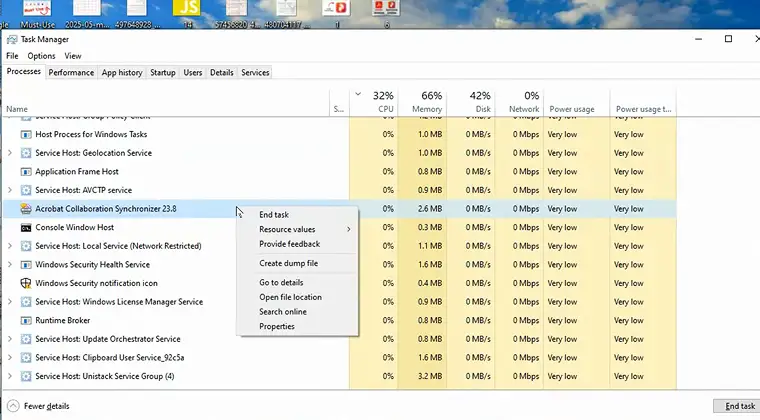Screen dimensions: 760x420
Task: Choose End task in the context menu
Action: pyautogui.click(x=297, y=215)
